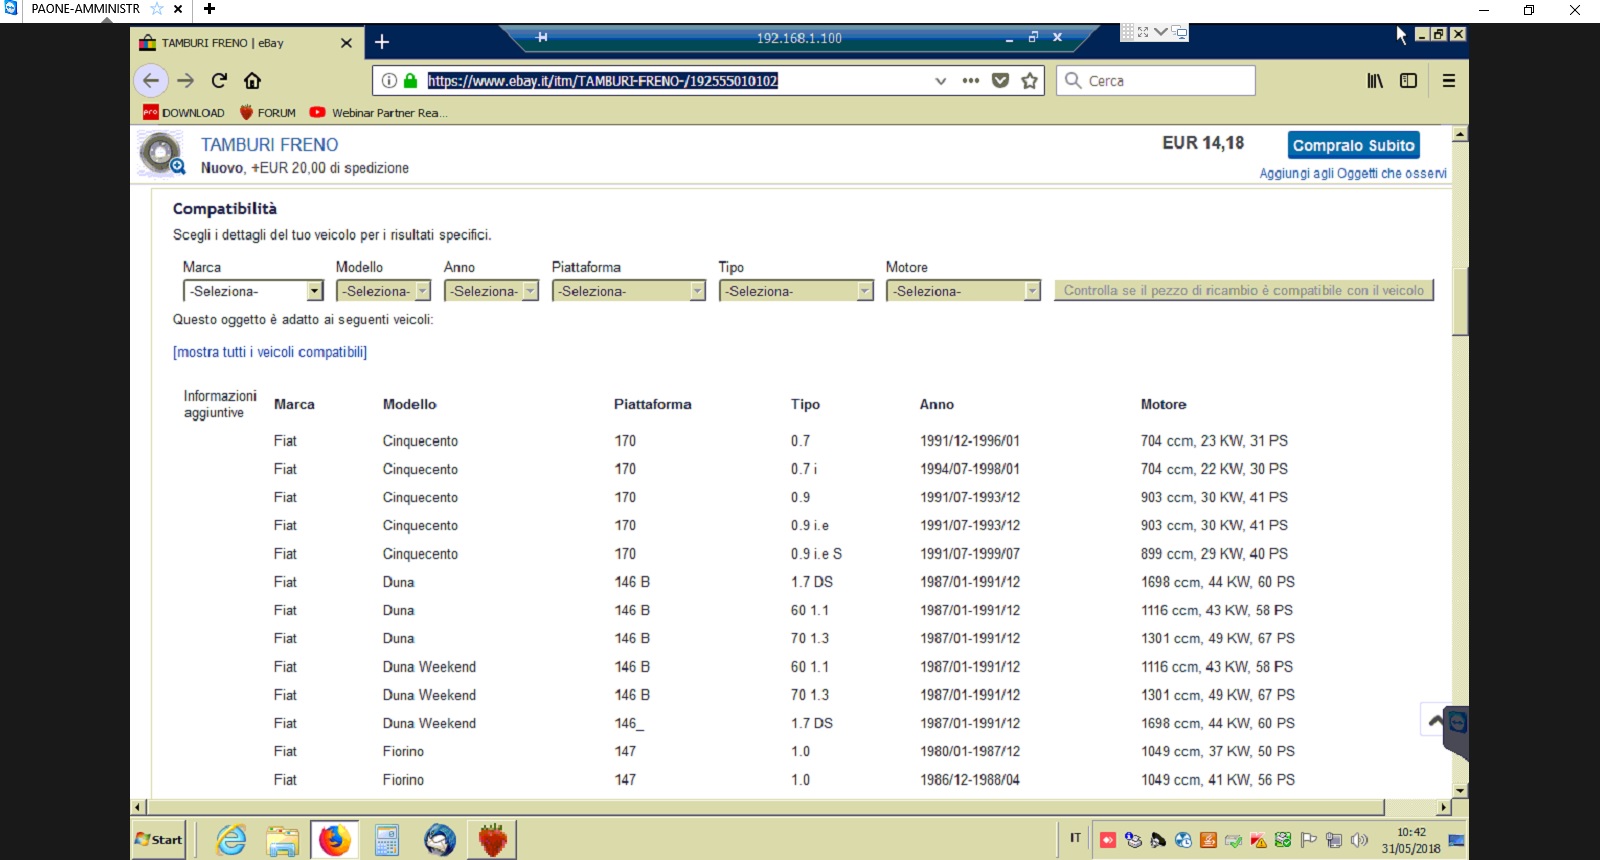Open the Firefox library icon
1600x860 pixels.
[1376, 81]
